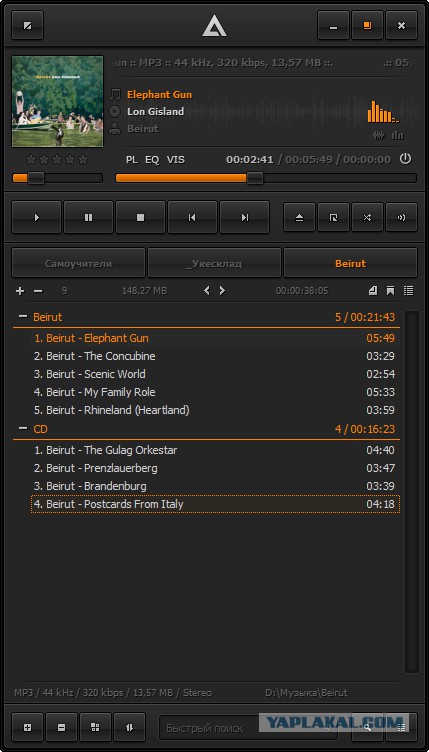
Task: Open the playlist menu list icon
Action: click(x=408, y=290)
